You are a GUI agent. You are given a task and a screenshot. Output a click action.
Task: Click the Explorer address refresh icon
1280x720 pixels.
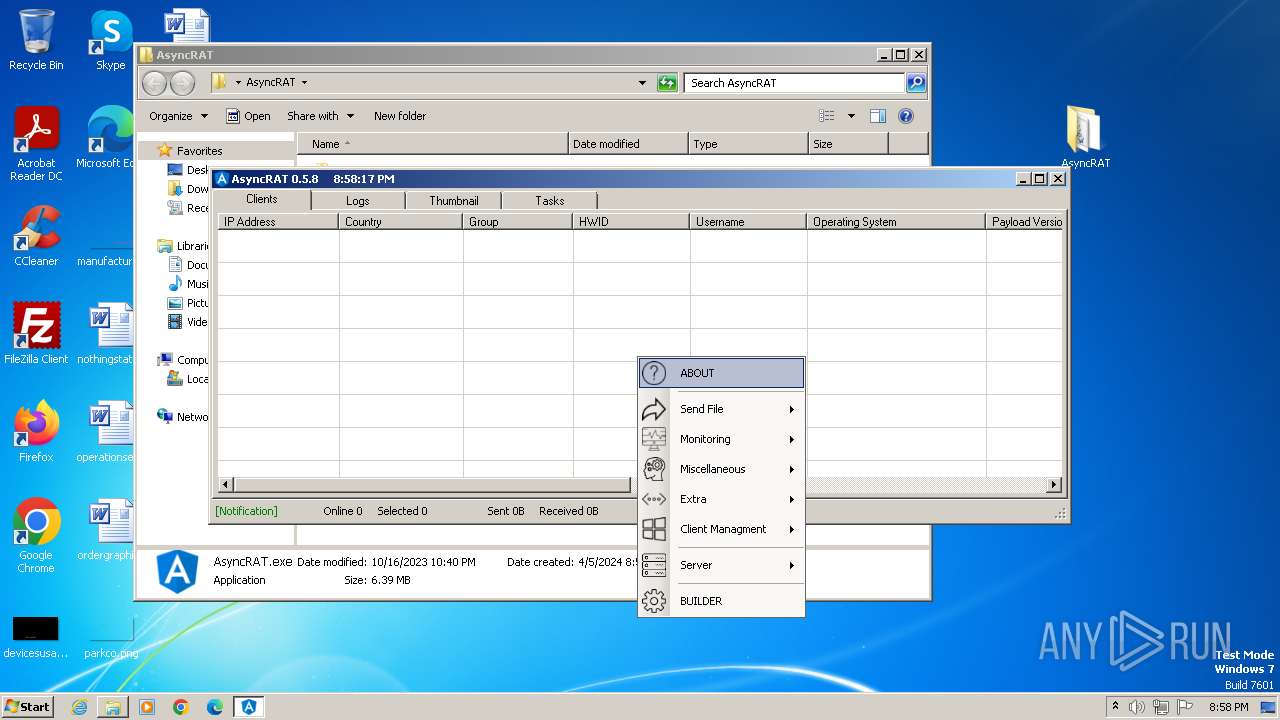pyautogui.click(x=667, y=83)
